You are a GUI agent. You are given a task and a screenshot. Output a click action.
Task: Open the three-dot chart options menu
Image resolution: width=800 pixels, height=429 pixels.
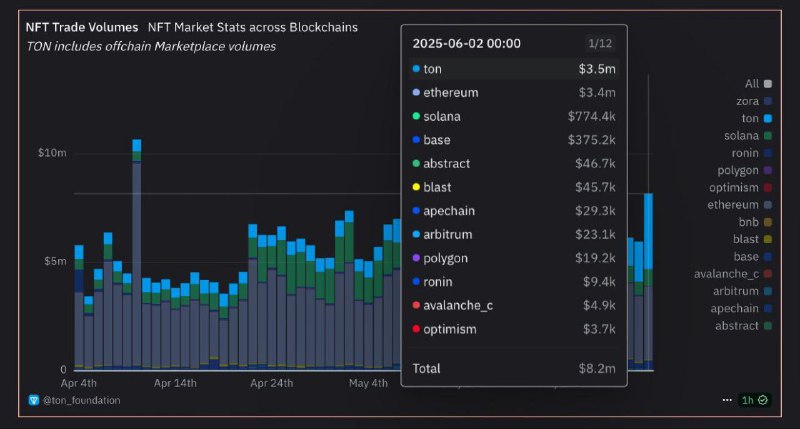[x=726, y=400]
